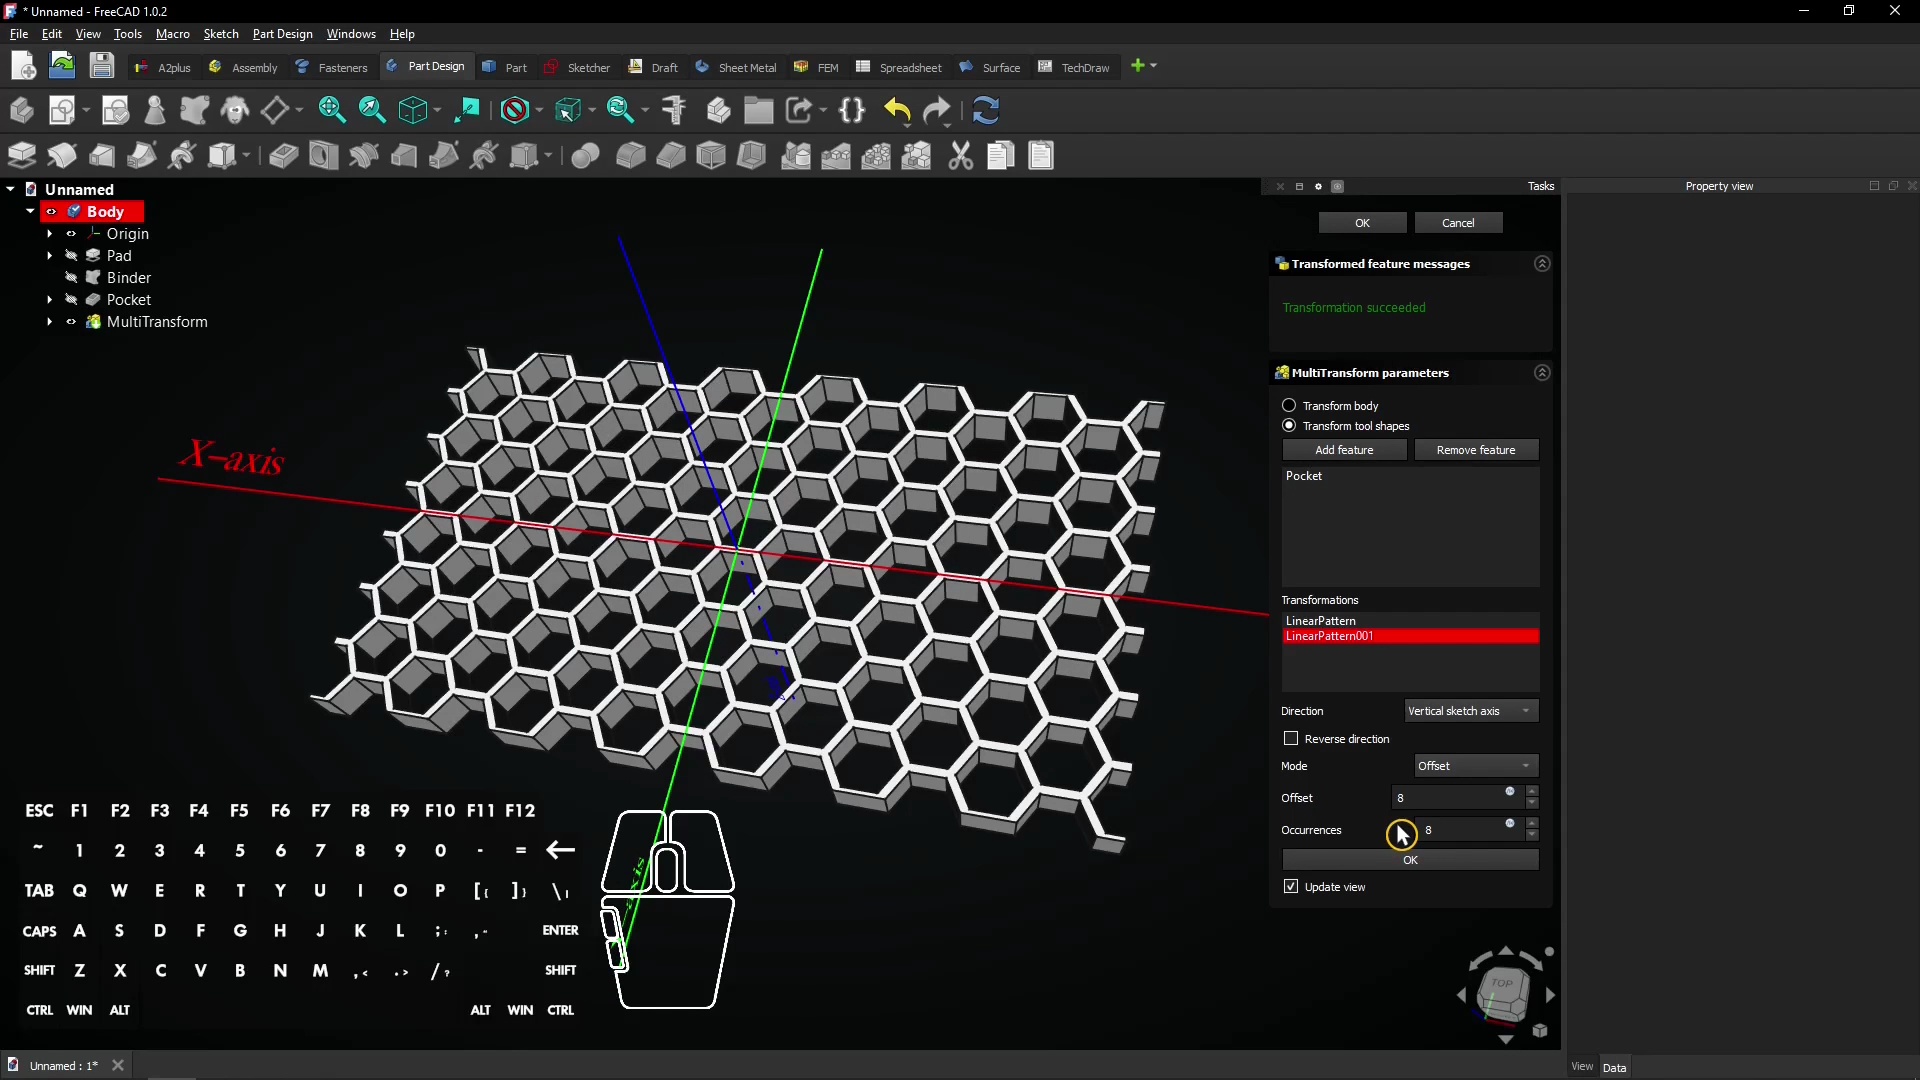Click the Add feature button

1344,450
